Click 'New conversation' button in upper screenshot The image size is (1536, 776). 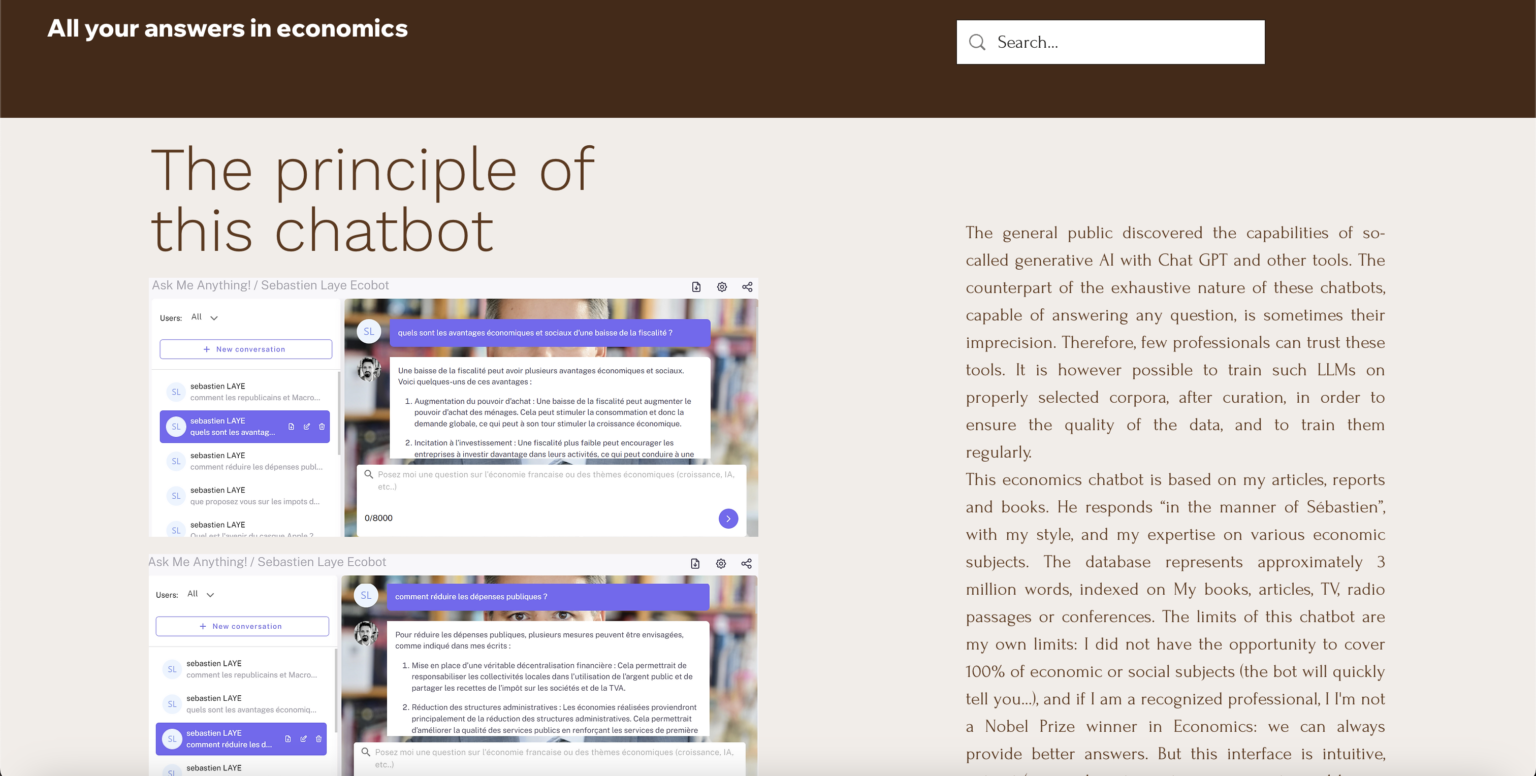pyautogui.click(x=245, y=349)
